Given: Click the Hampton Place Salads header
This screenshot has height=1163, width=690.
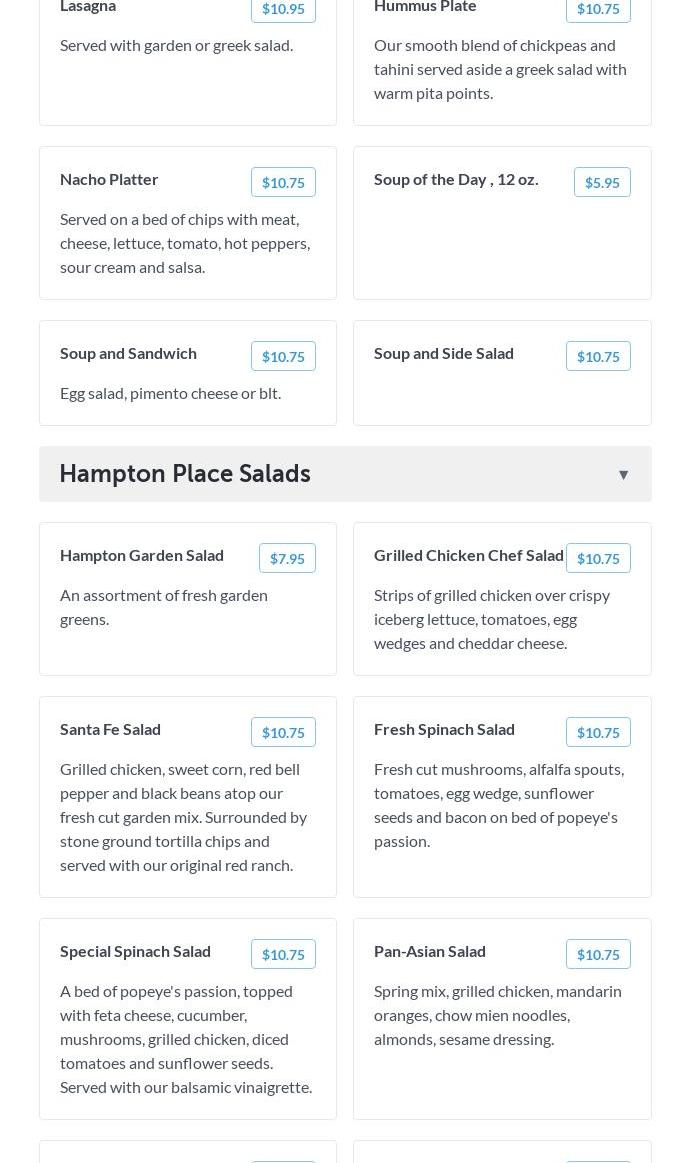Looking at the screenshot, I should coord(185,474).
